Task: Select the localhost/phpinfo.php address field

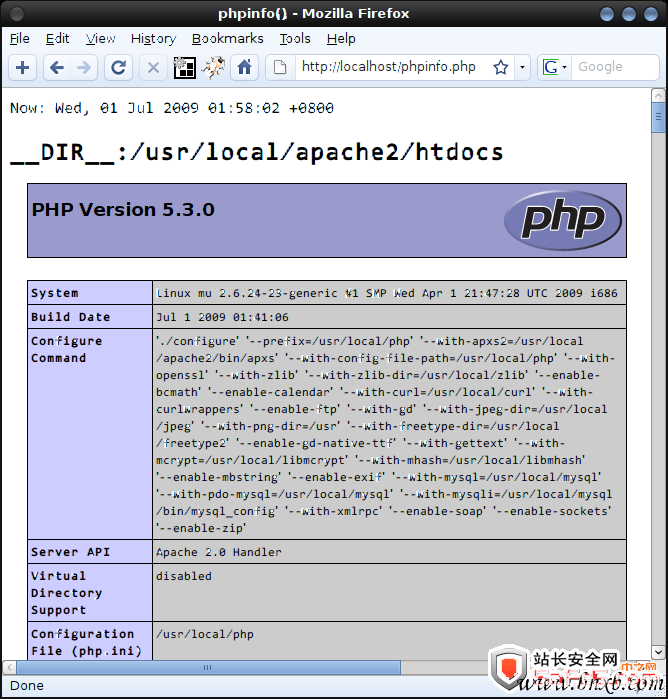Action: point(388,67)
